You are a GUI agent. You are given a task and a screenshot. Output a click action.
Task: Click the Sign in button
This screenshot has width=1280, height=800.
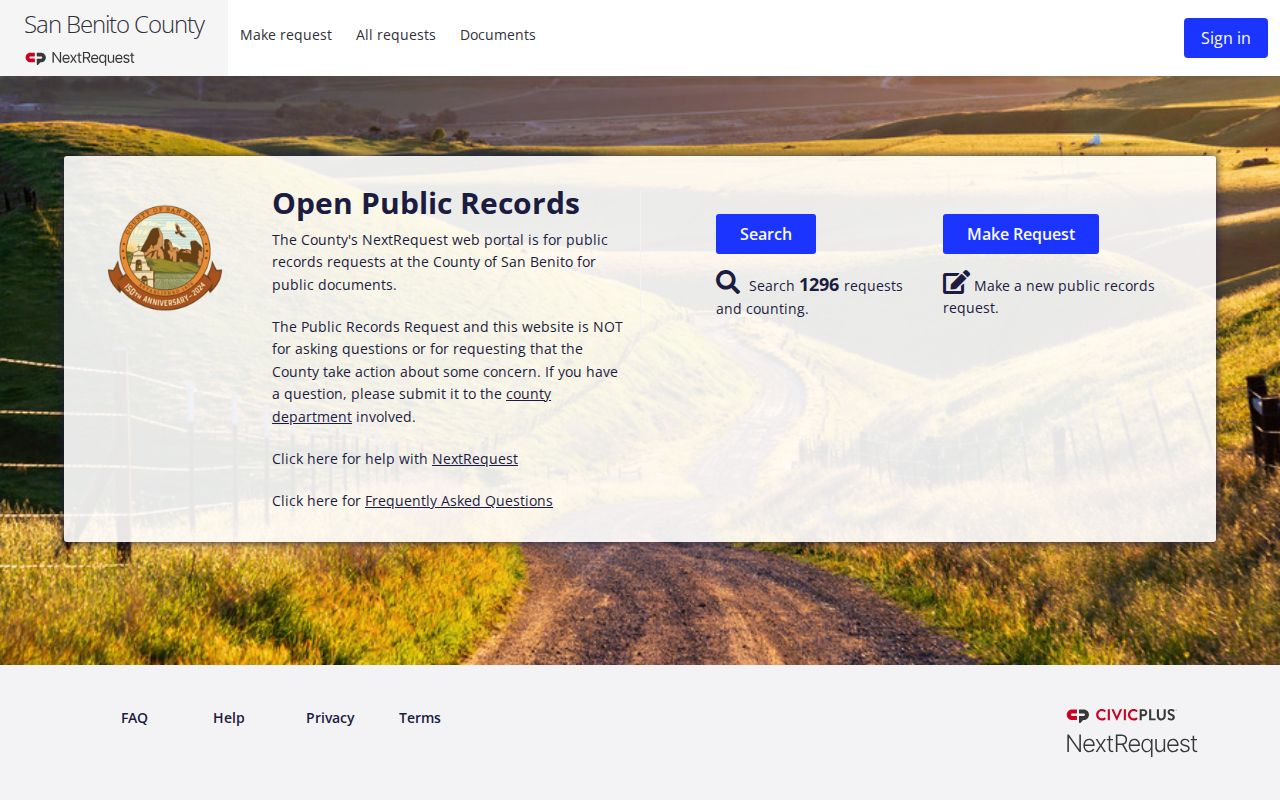1226,38
